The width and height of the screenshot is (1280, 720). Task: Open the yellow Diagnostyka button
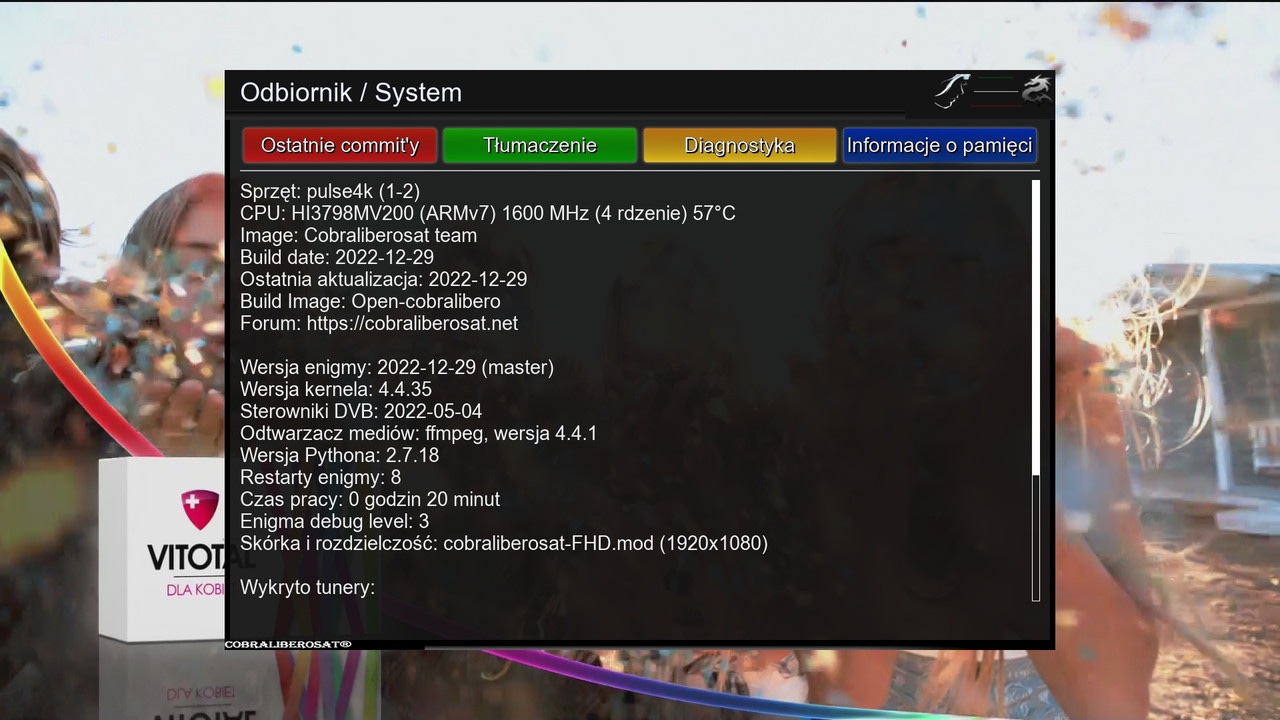point(739,145)
